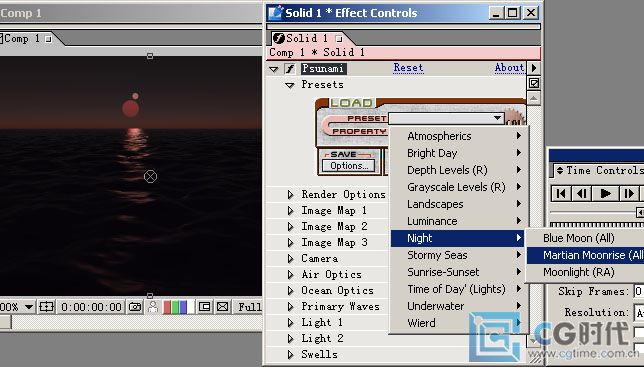Image resolution: width=644 pixels, height=367 pixels.
Task: Click the small square on Solid 1 tab
Action: (339, 39)
